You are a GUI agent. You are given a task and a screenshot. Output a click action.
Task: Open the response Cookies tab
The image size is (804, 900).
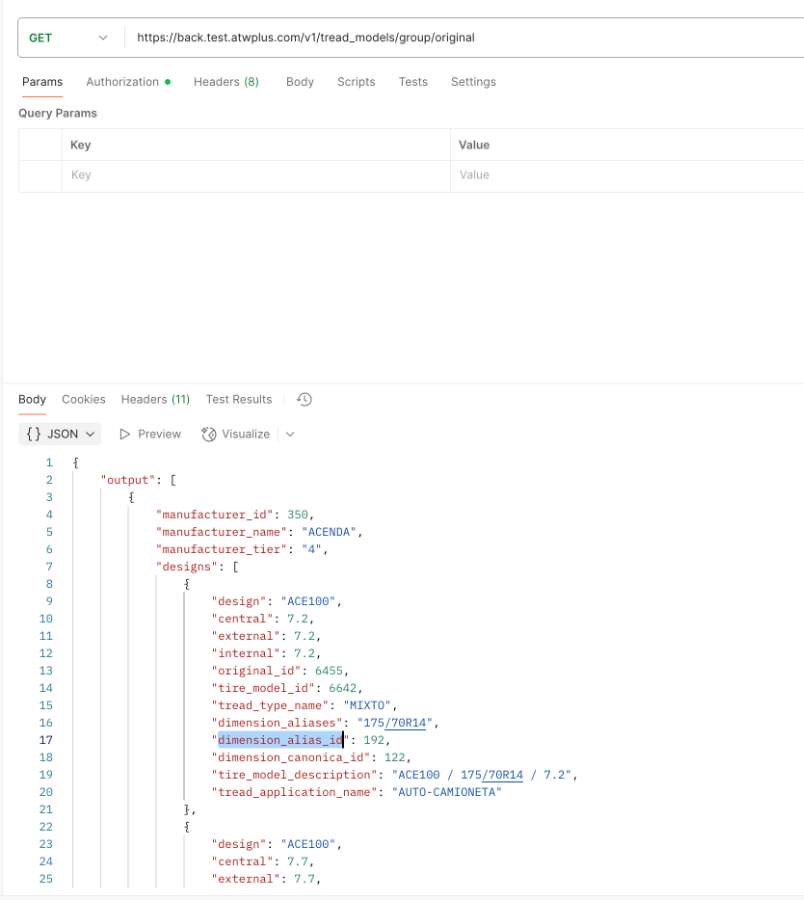tap(83, 399)
